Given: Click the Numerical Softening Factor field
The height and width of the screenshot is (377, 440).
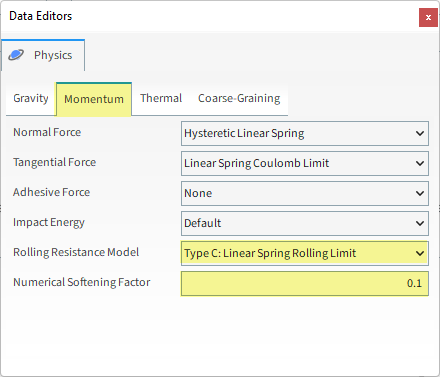Looking at the screenshot, I should [x=305, y=283].
